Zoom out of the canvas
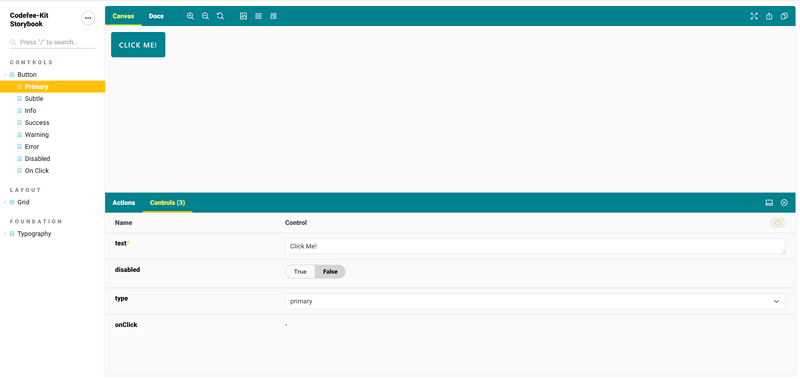Screen dimensions: 800x379 (x=206, y=16)
